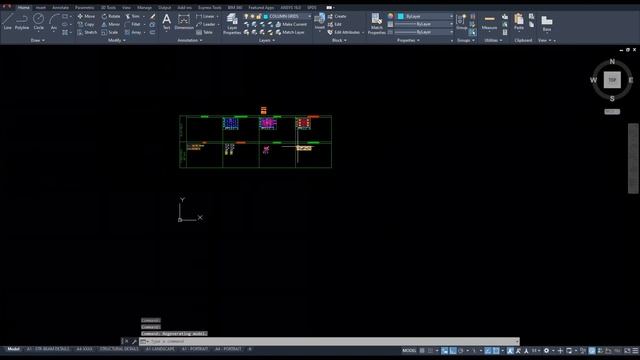This screenshot has height=360, width=640.
Task: Toggle the layer lock padlock icon
Action: pos(258,16)
